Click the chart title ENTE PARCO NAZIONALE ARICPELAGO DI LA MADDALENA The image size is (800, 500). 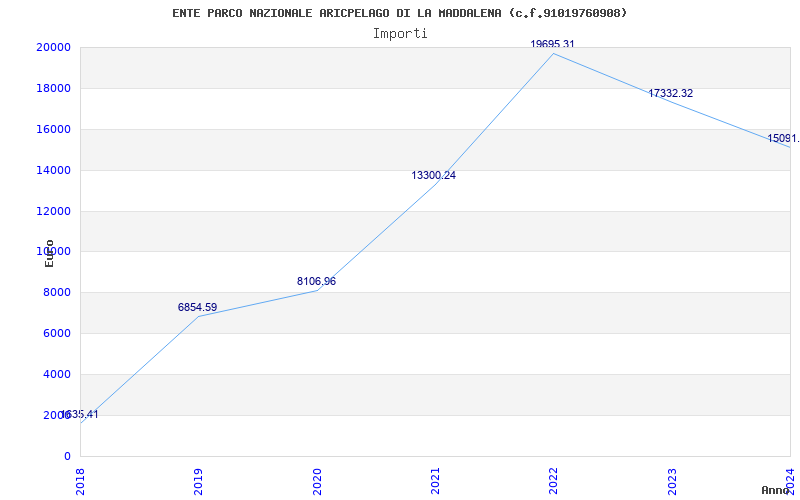399,13
